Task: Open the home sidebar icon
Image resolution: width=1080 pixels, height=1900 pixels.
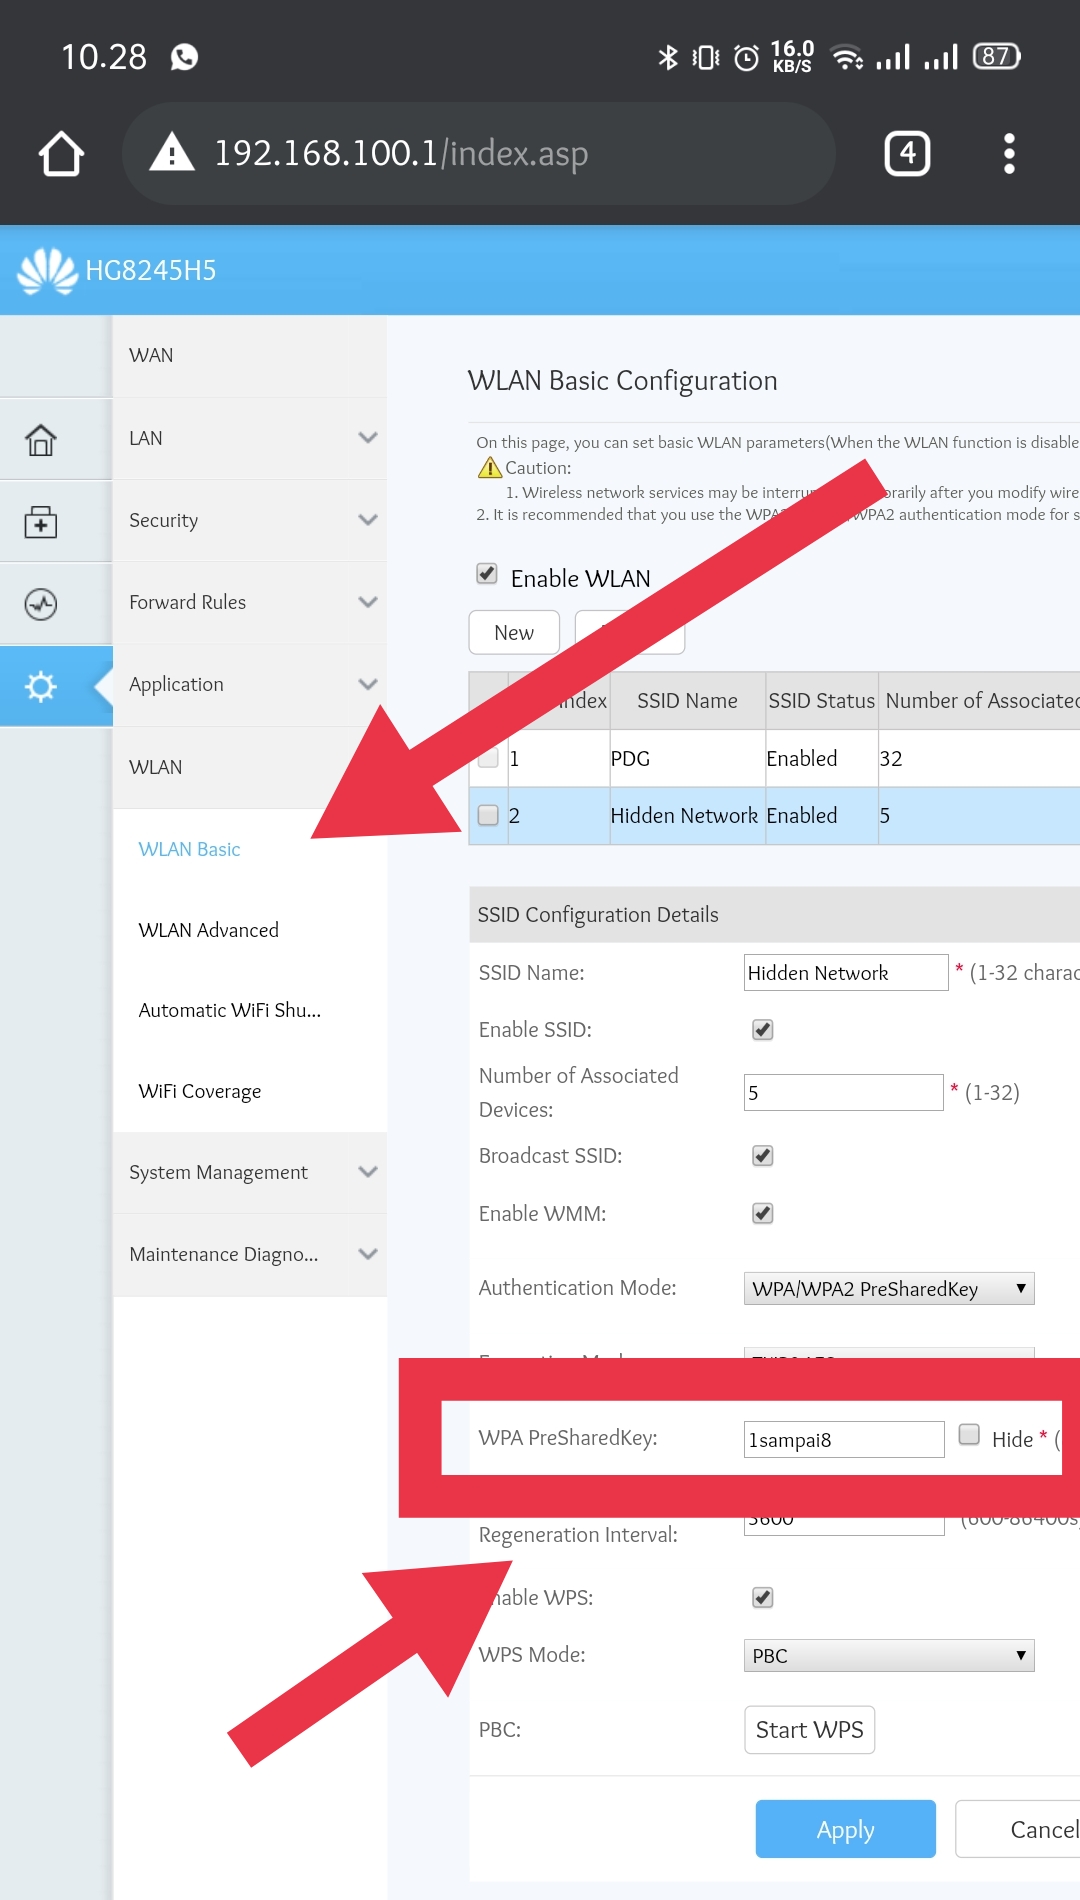Action: 41,439
